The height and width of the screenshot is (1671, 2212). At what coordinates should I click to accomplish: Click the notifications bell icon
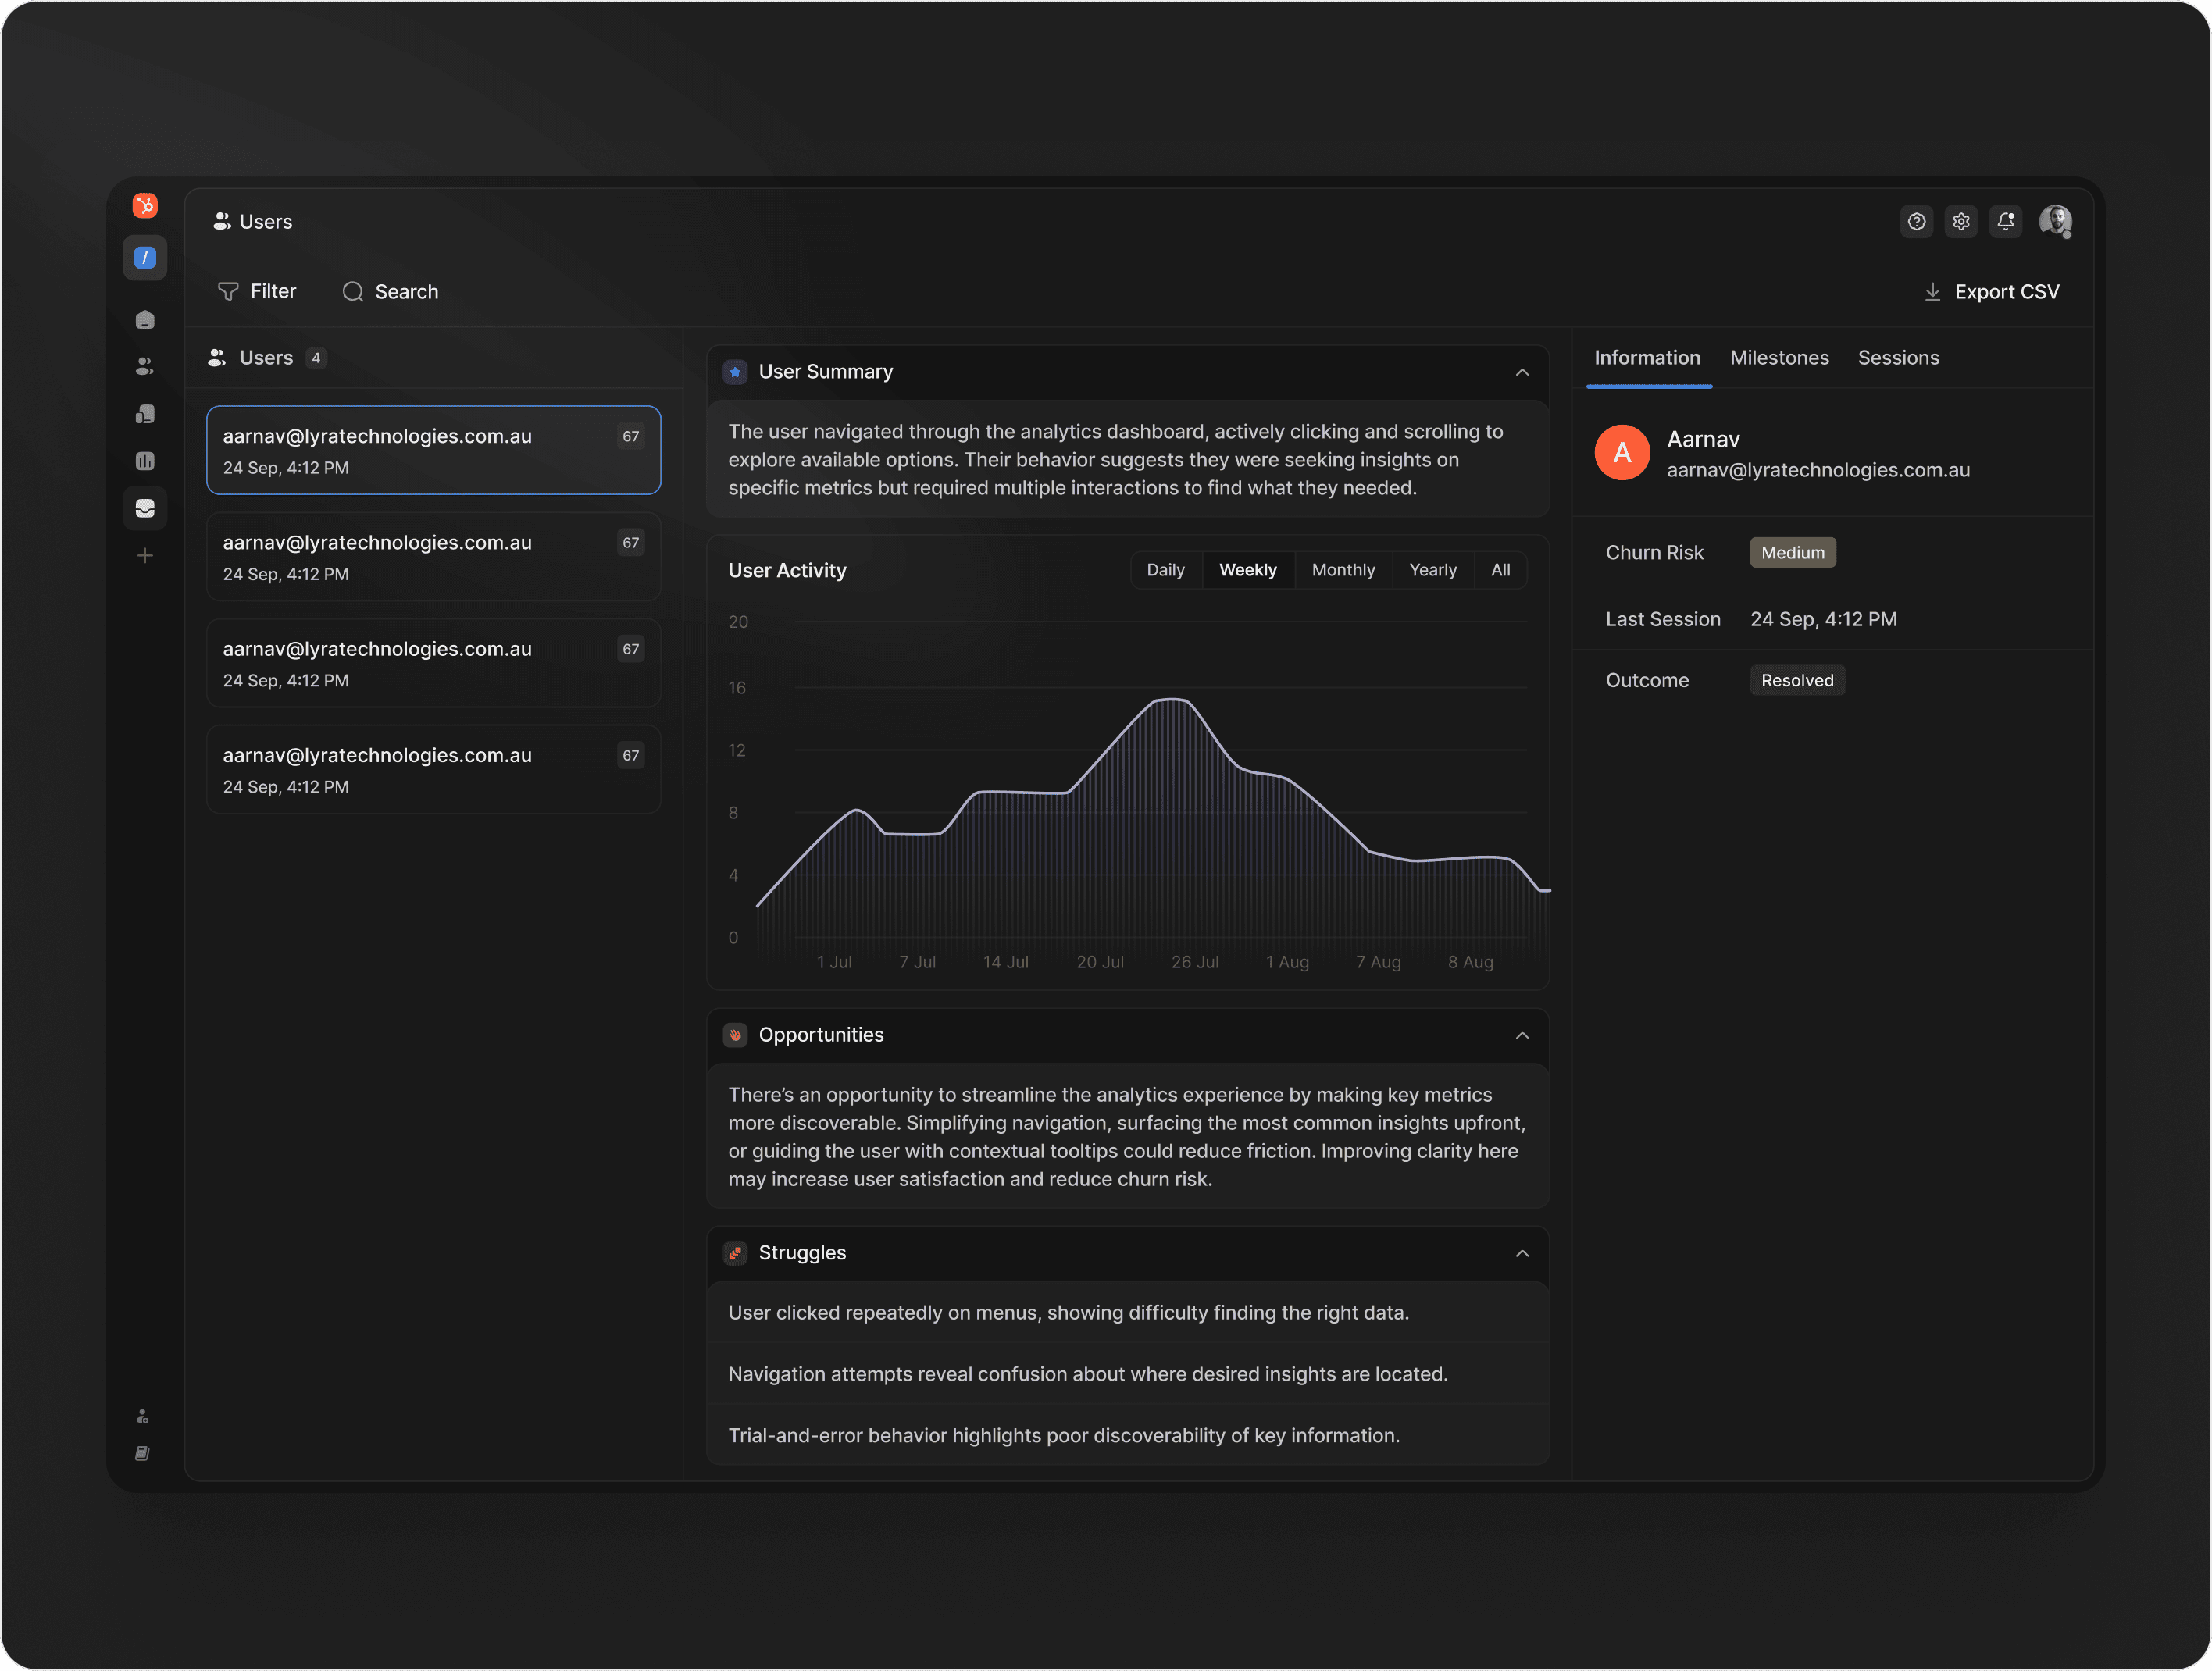pyautogui.click(x=2005, y=222)
